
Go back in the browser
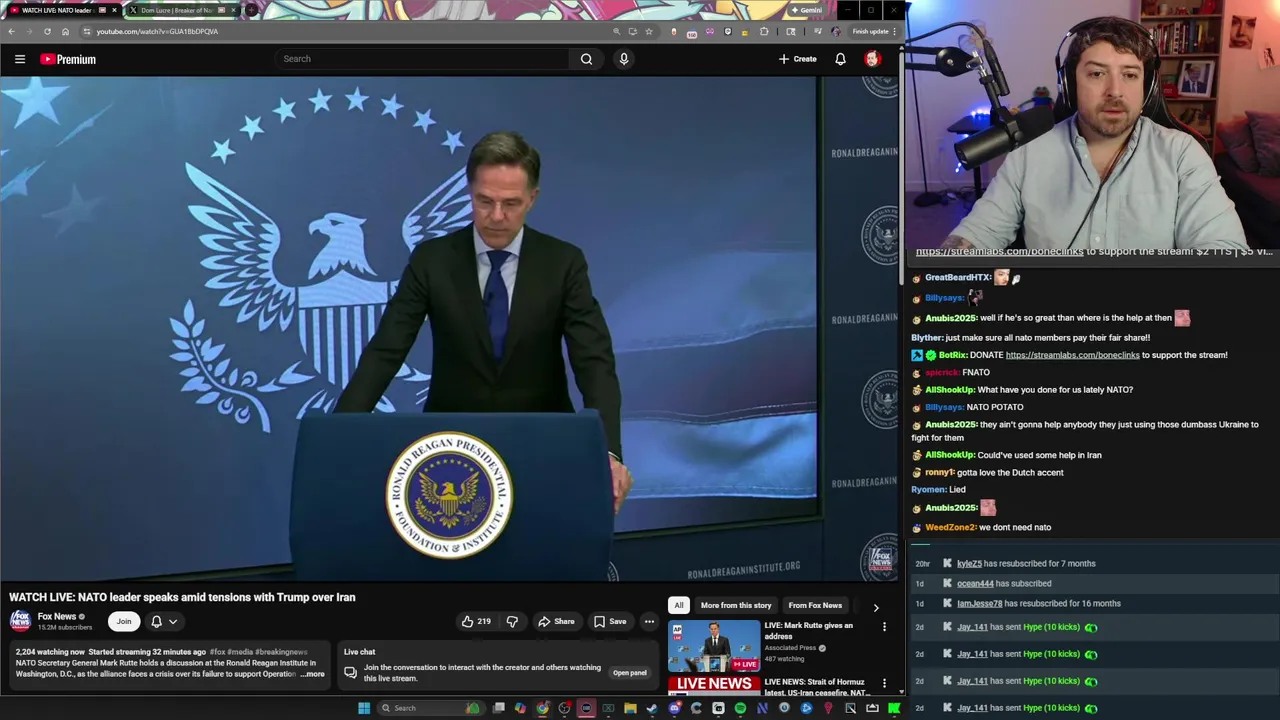point(11,31)
